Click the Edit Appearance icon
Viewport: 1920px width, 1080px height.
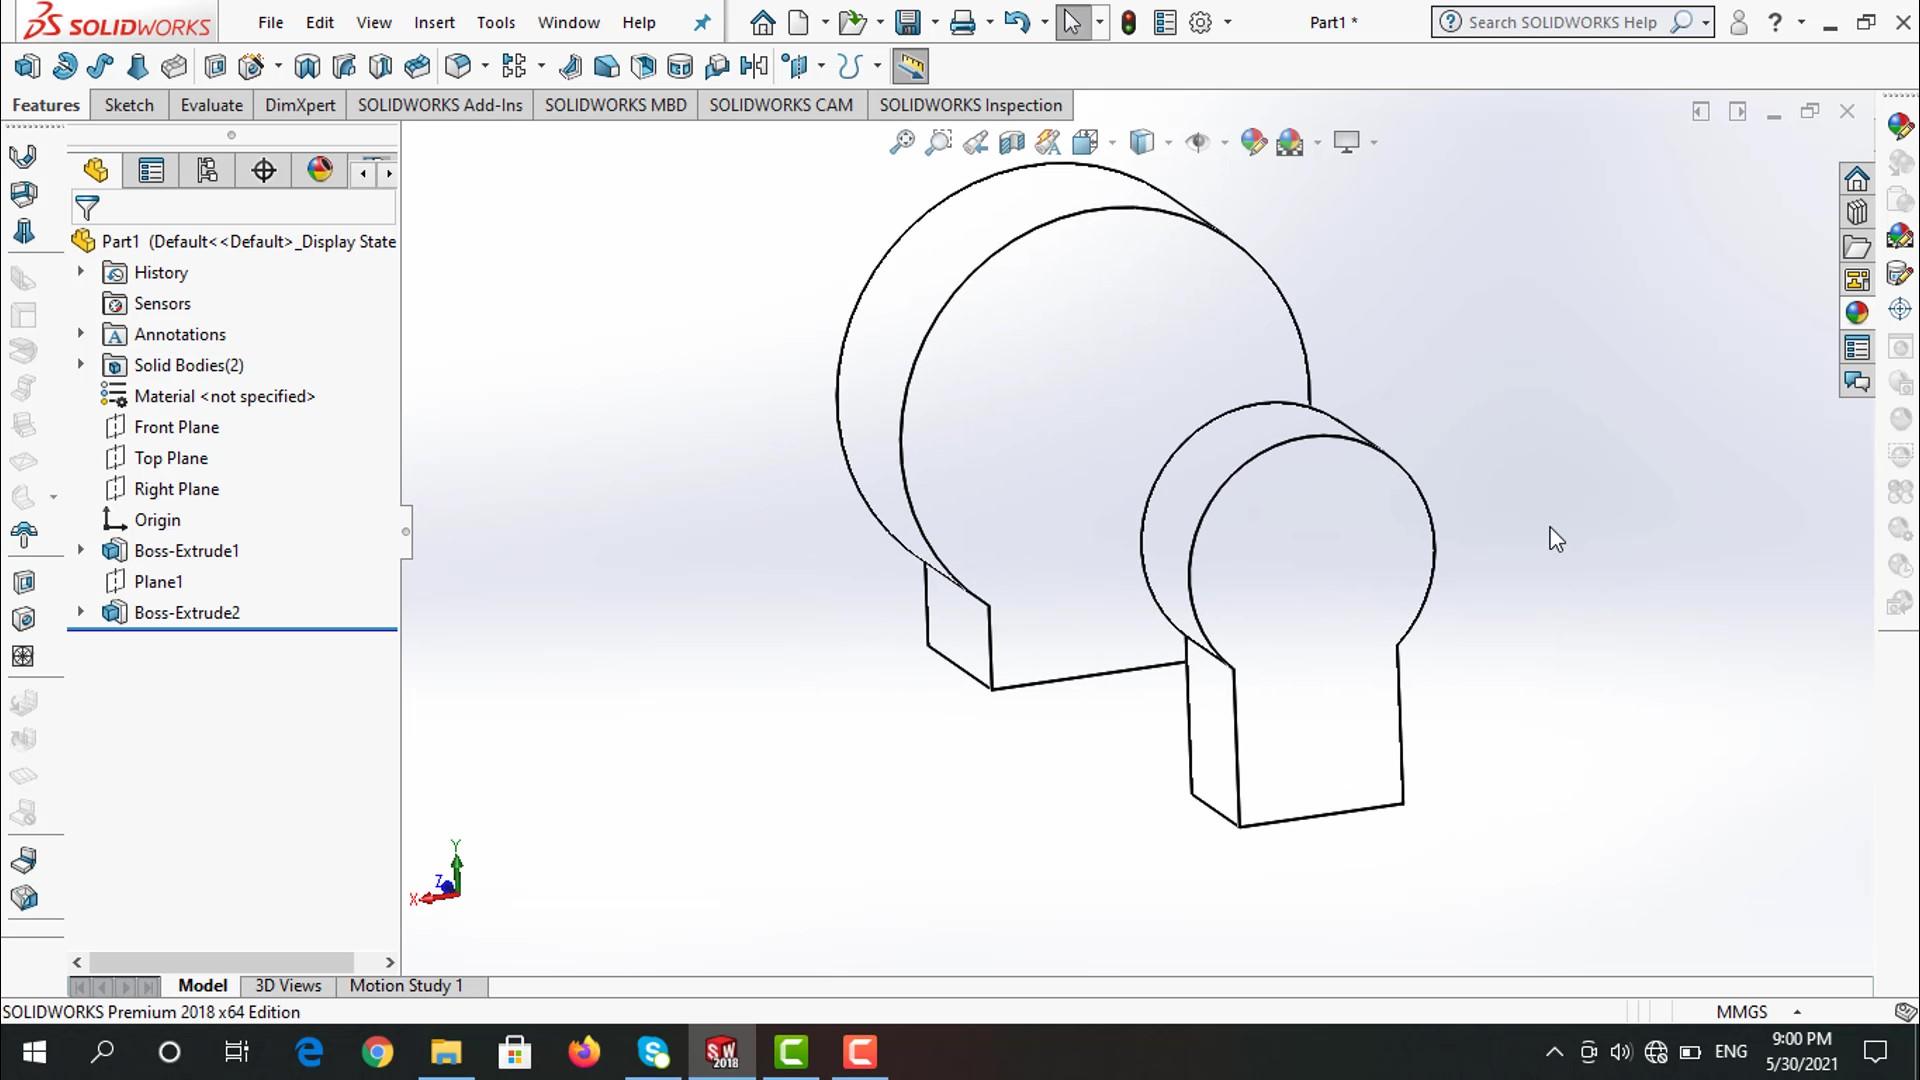click(x=1253, y=142)
